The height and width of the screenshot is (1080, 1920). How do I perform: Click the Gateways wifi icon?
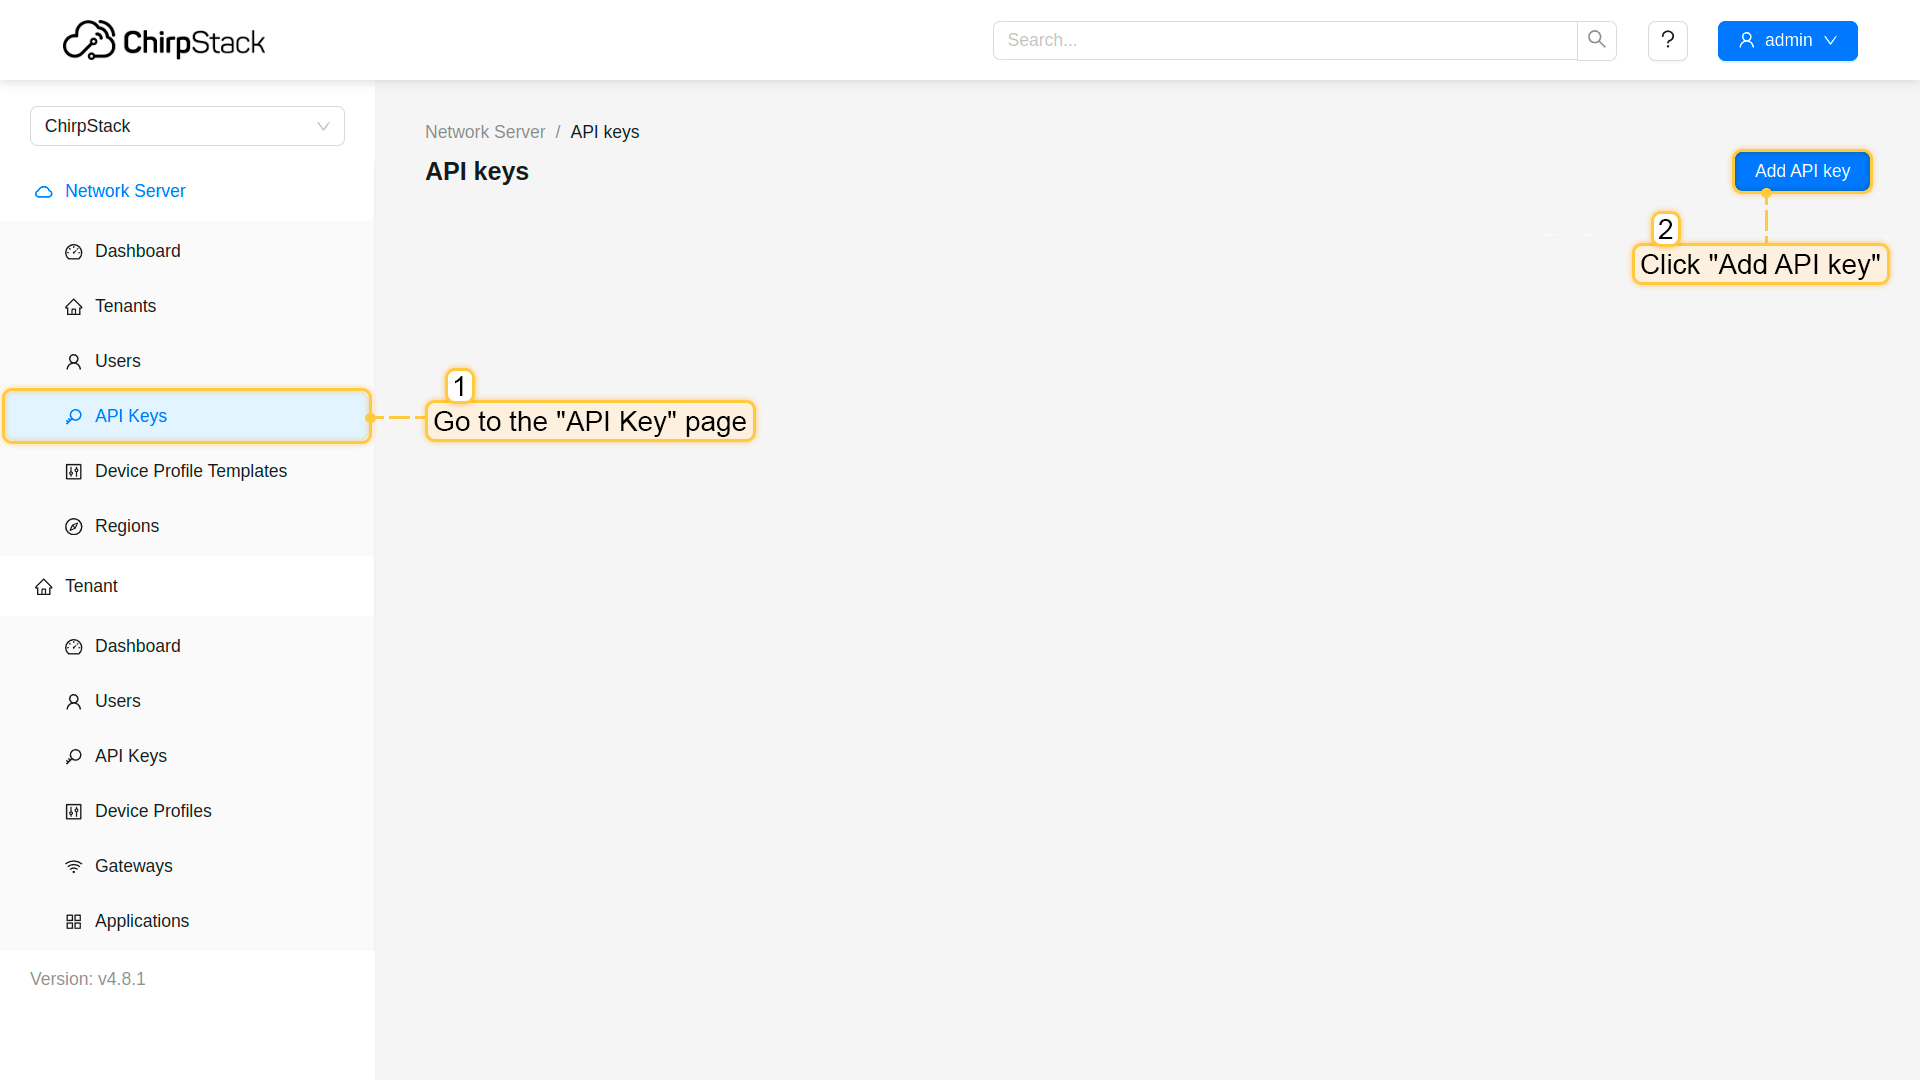pos(74,867)
